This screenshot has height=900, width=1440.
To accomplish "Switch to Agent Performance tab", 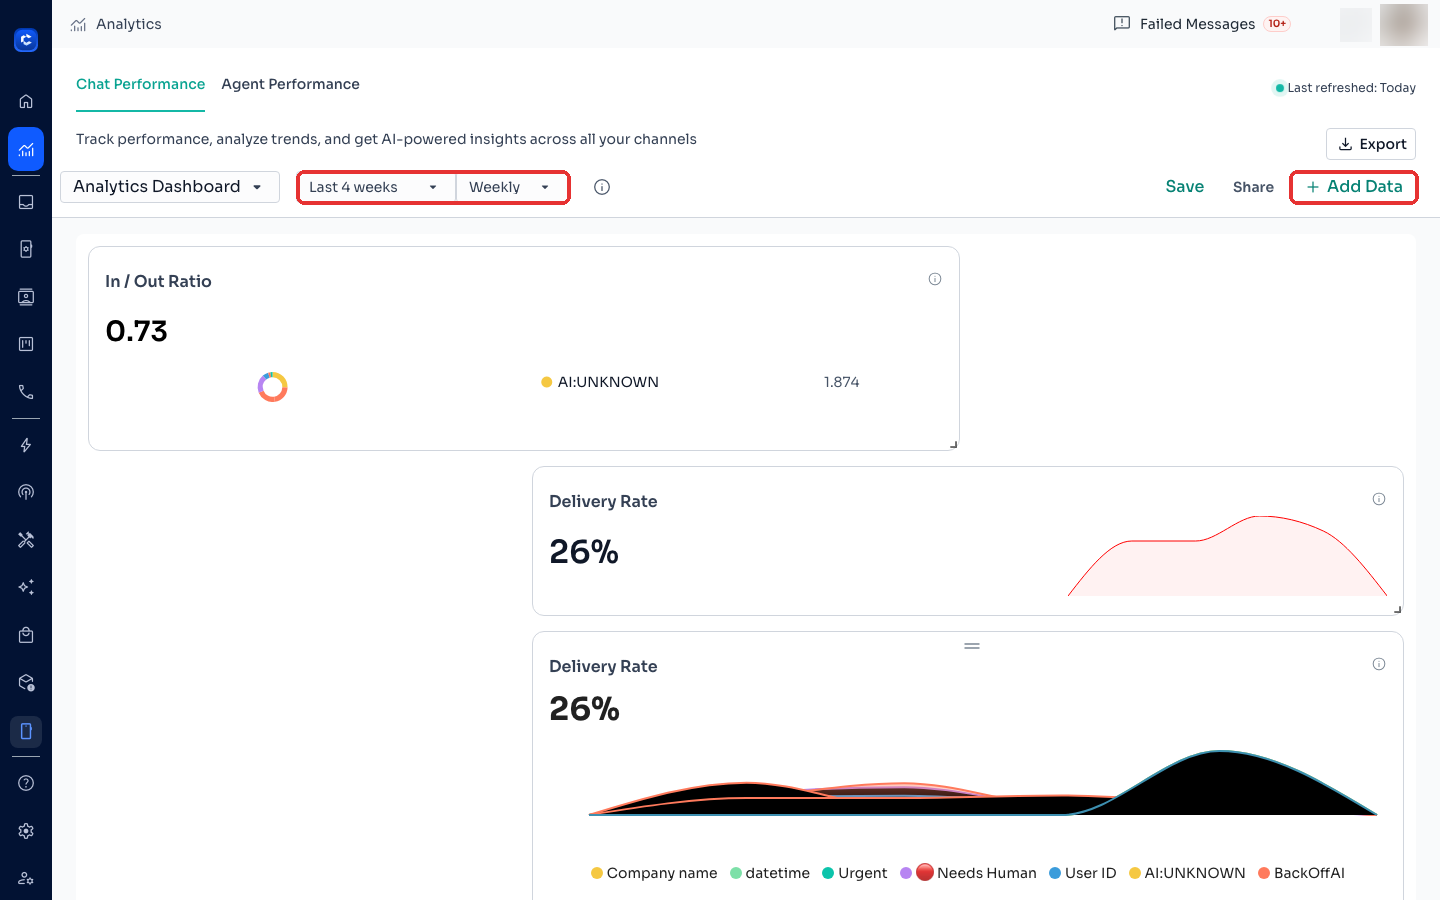I will [x=290, y=84].
